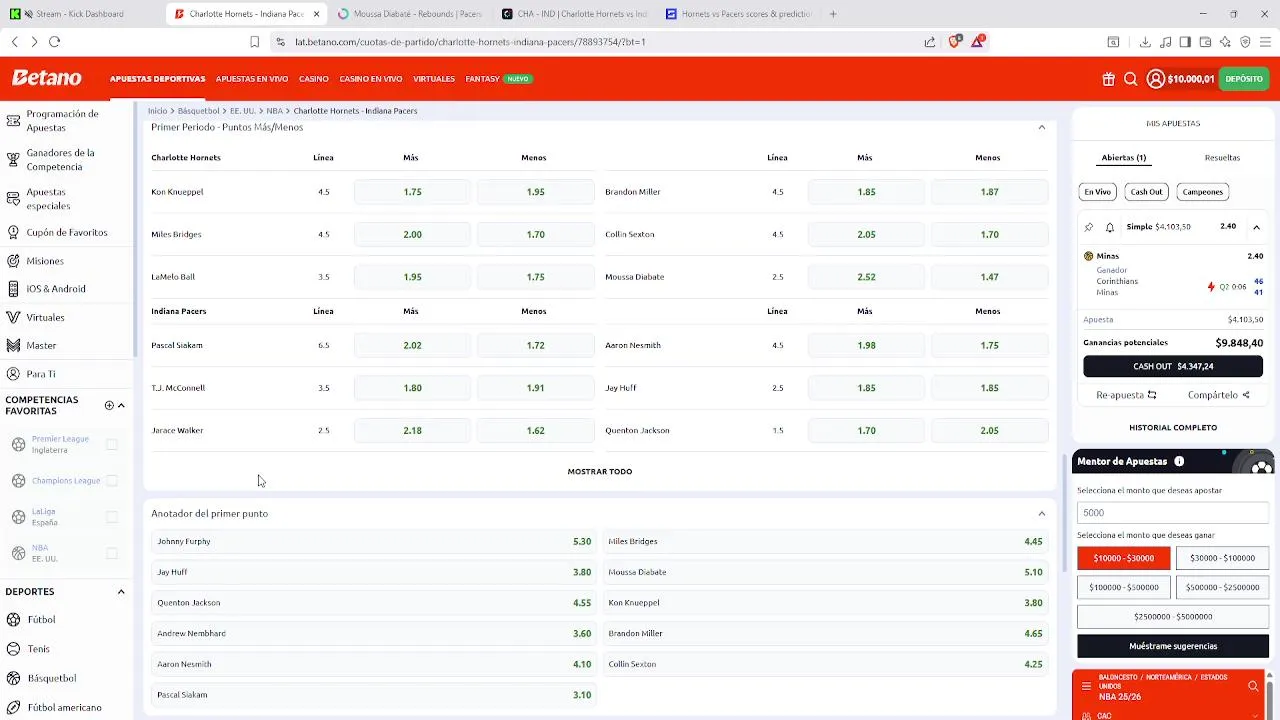This screenshot has height=720, width=1280.
Task: Pin the Simple bet with the pin icon
Action: pos(1089,227)
